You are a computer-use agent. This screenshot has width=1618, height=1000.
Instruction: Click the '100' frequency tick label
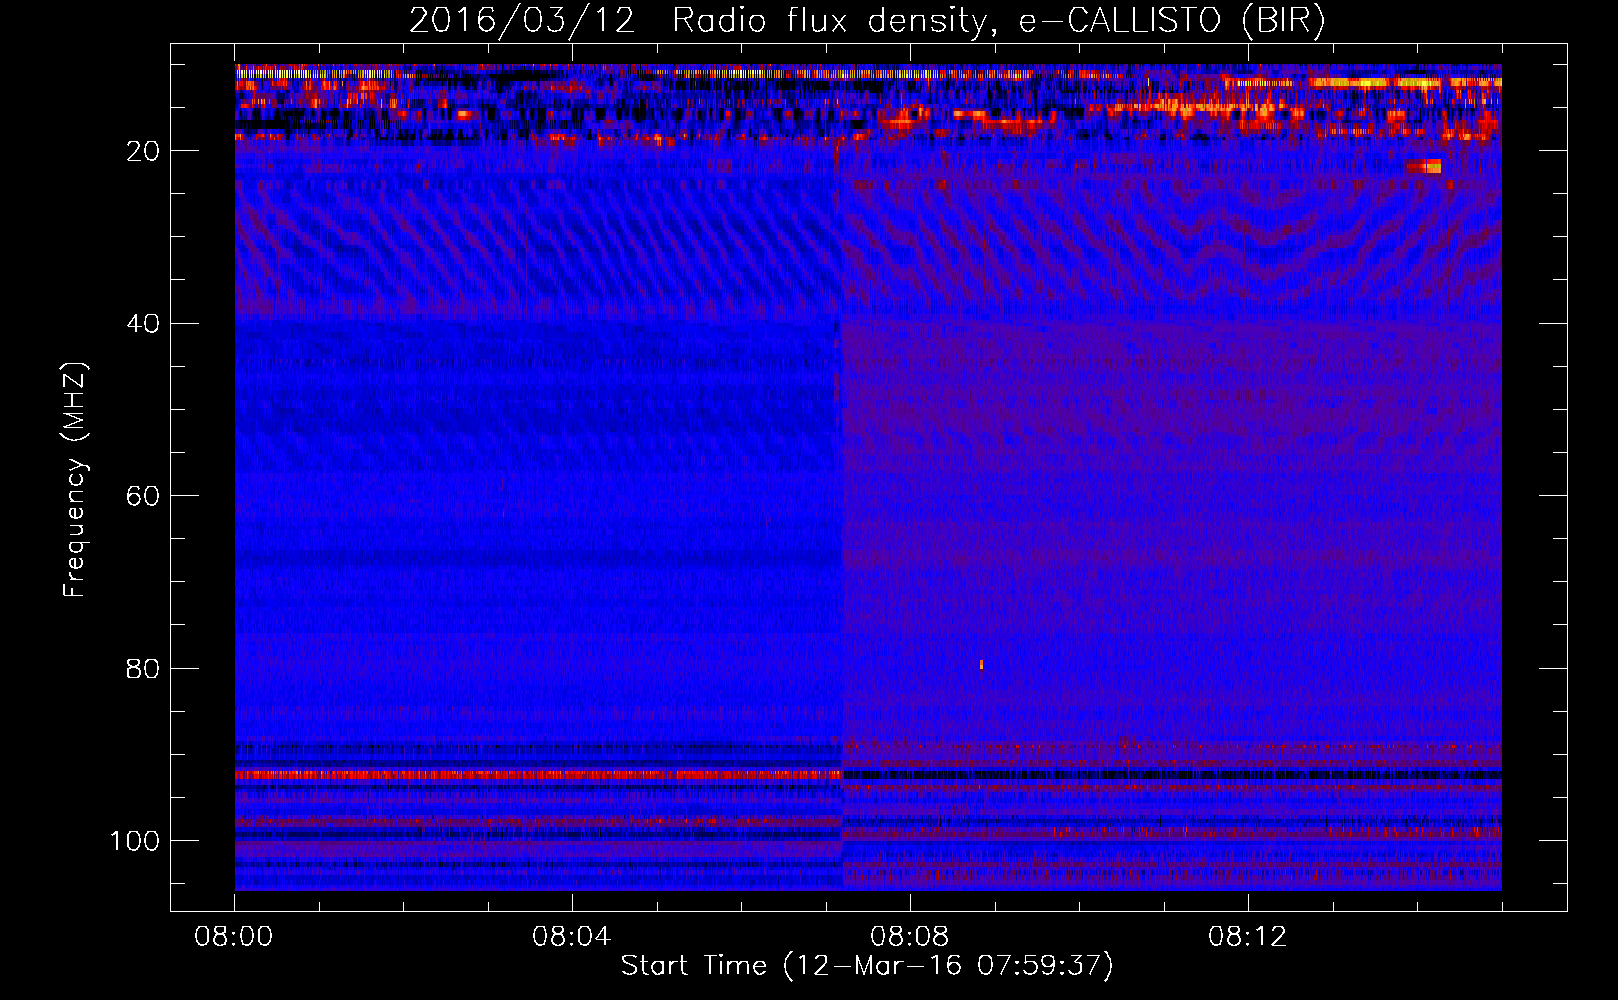pyautogui.click(x=134, y=841)
